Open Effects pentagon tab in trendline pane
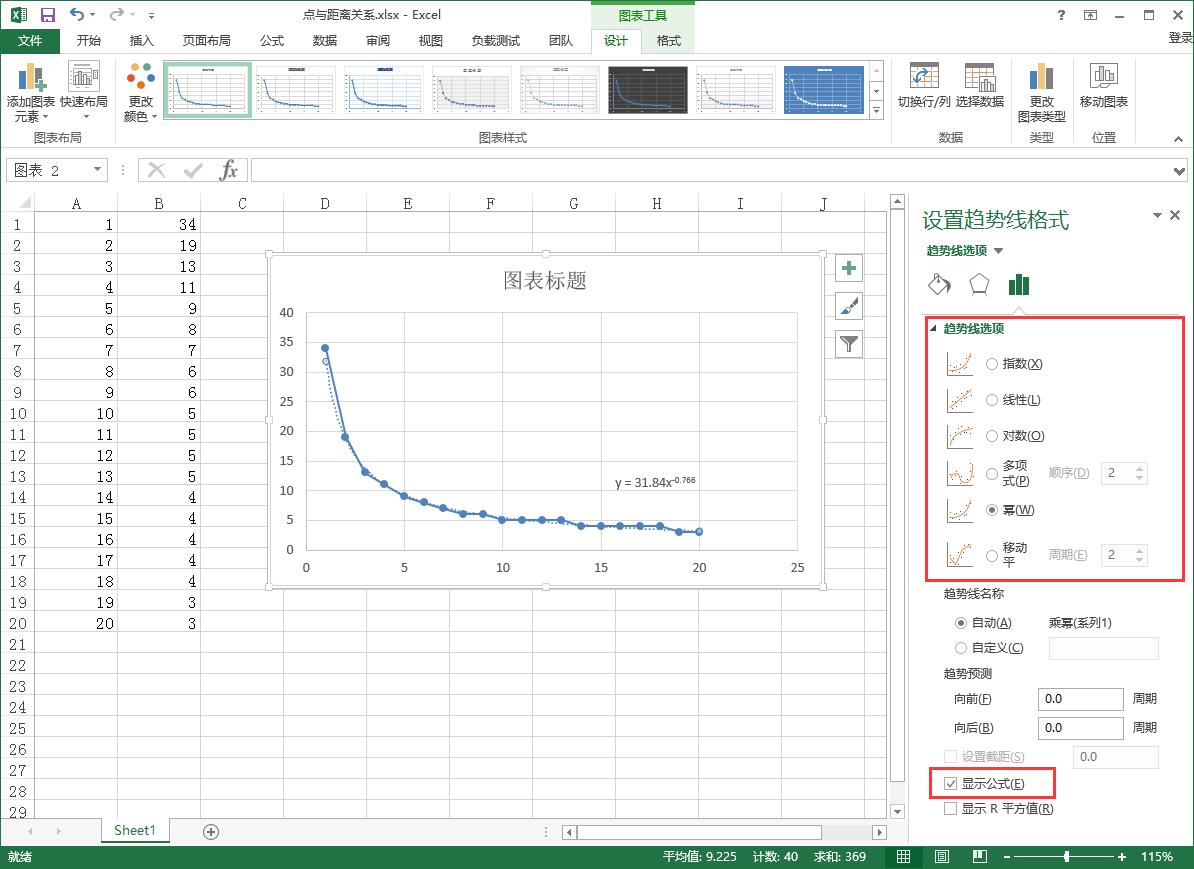The image size is (1194, 869). 979,285
